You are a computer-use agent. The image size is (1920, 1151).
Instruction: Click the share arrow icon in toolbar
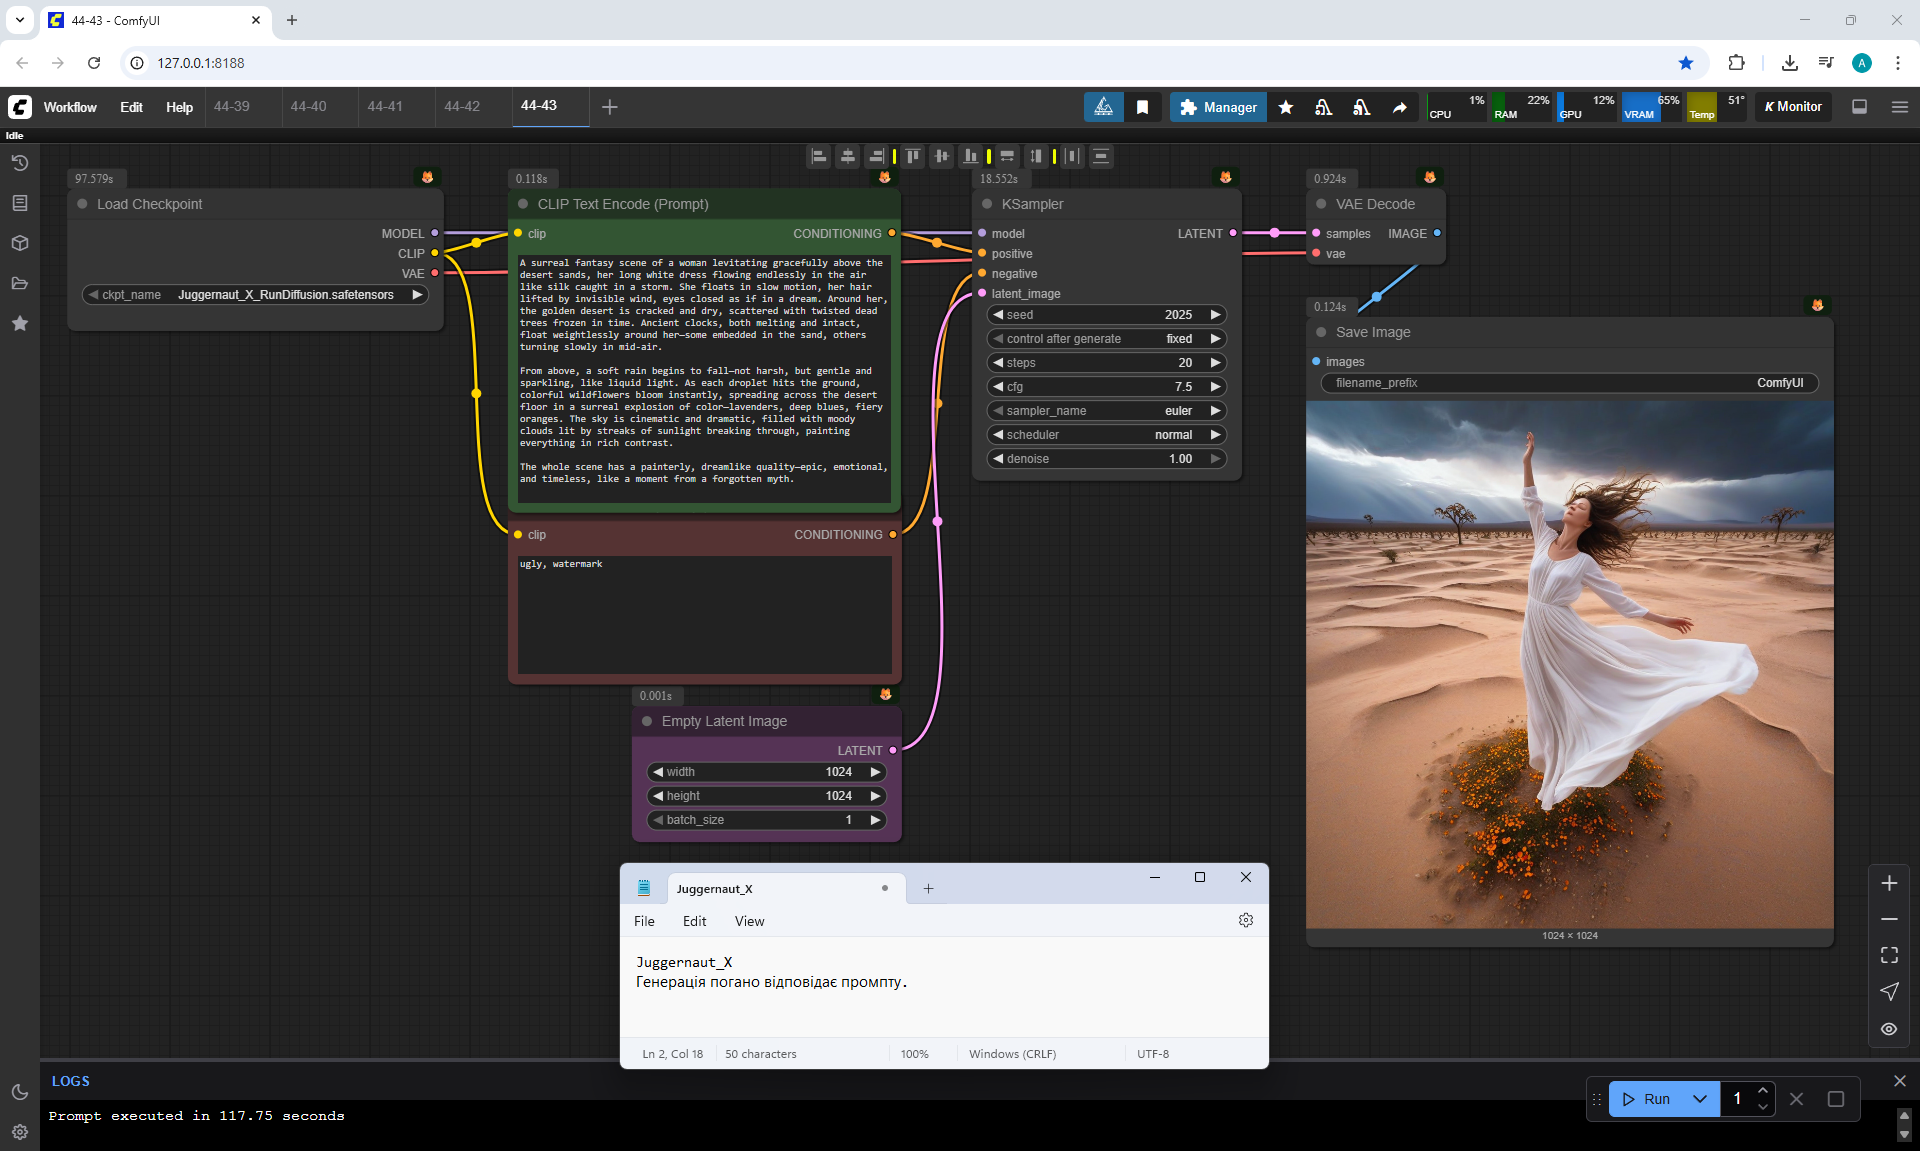click(1400, 107)
